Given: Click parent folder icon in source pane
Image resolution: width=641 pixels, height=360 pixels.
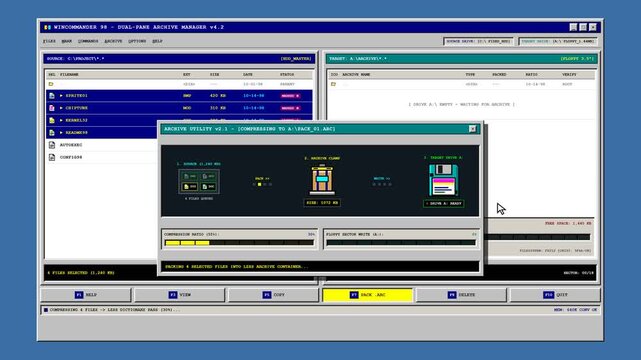Looking at the screenshot, I should 51,84.
